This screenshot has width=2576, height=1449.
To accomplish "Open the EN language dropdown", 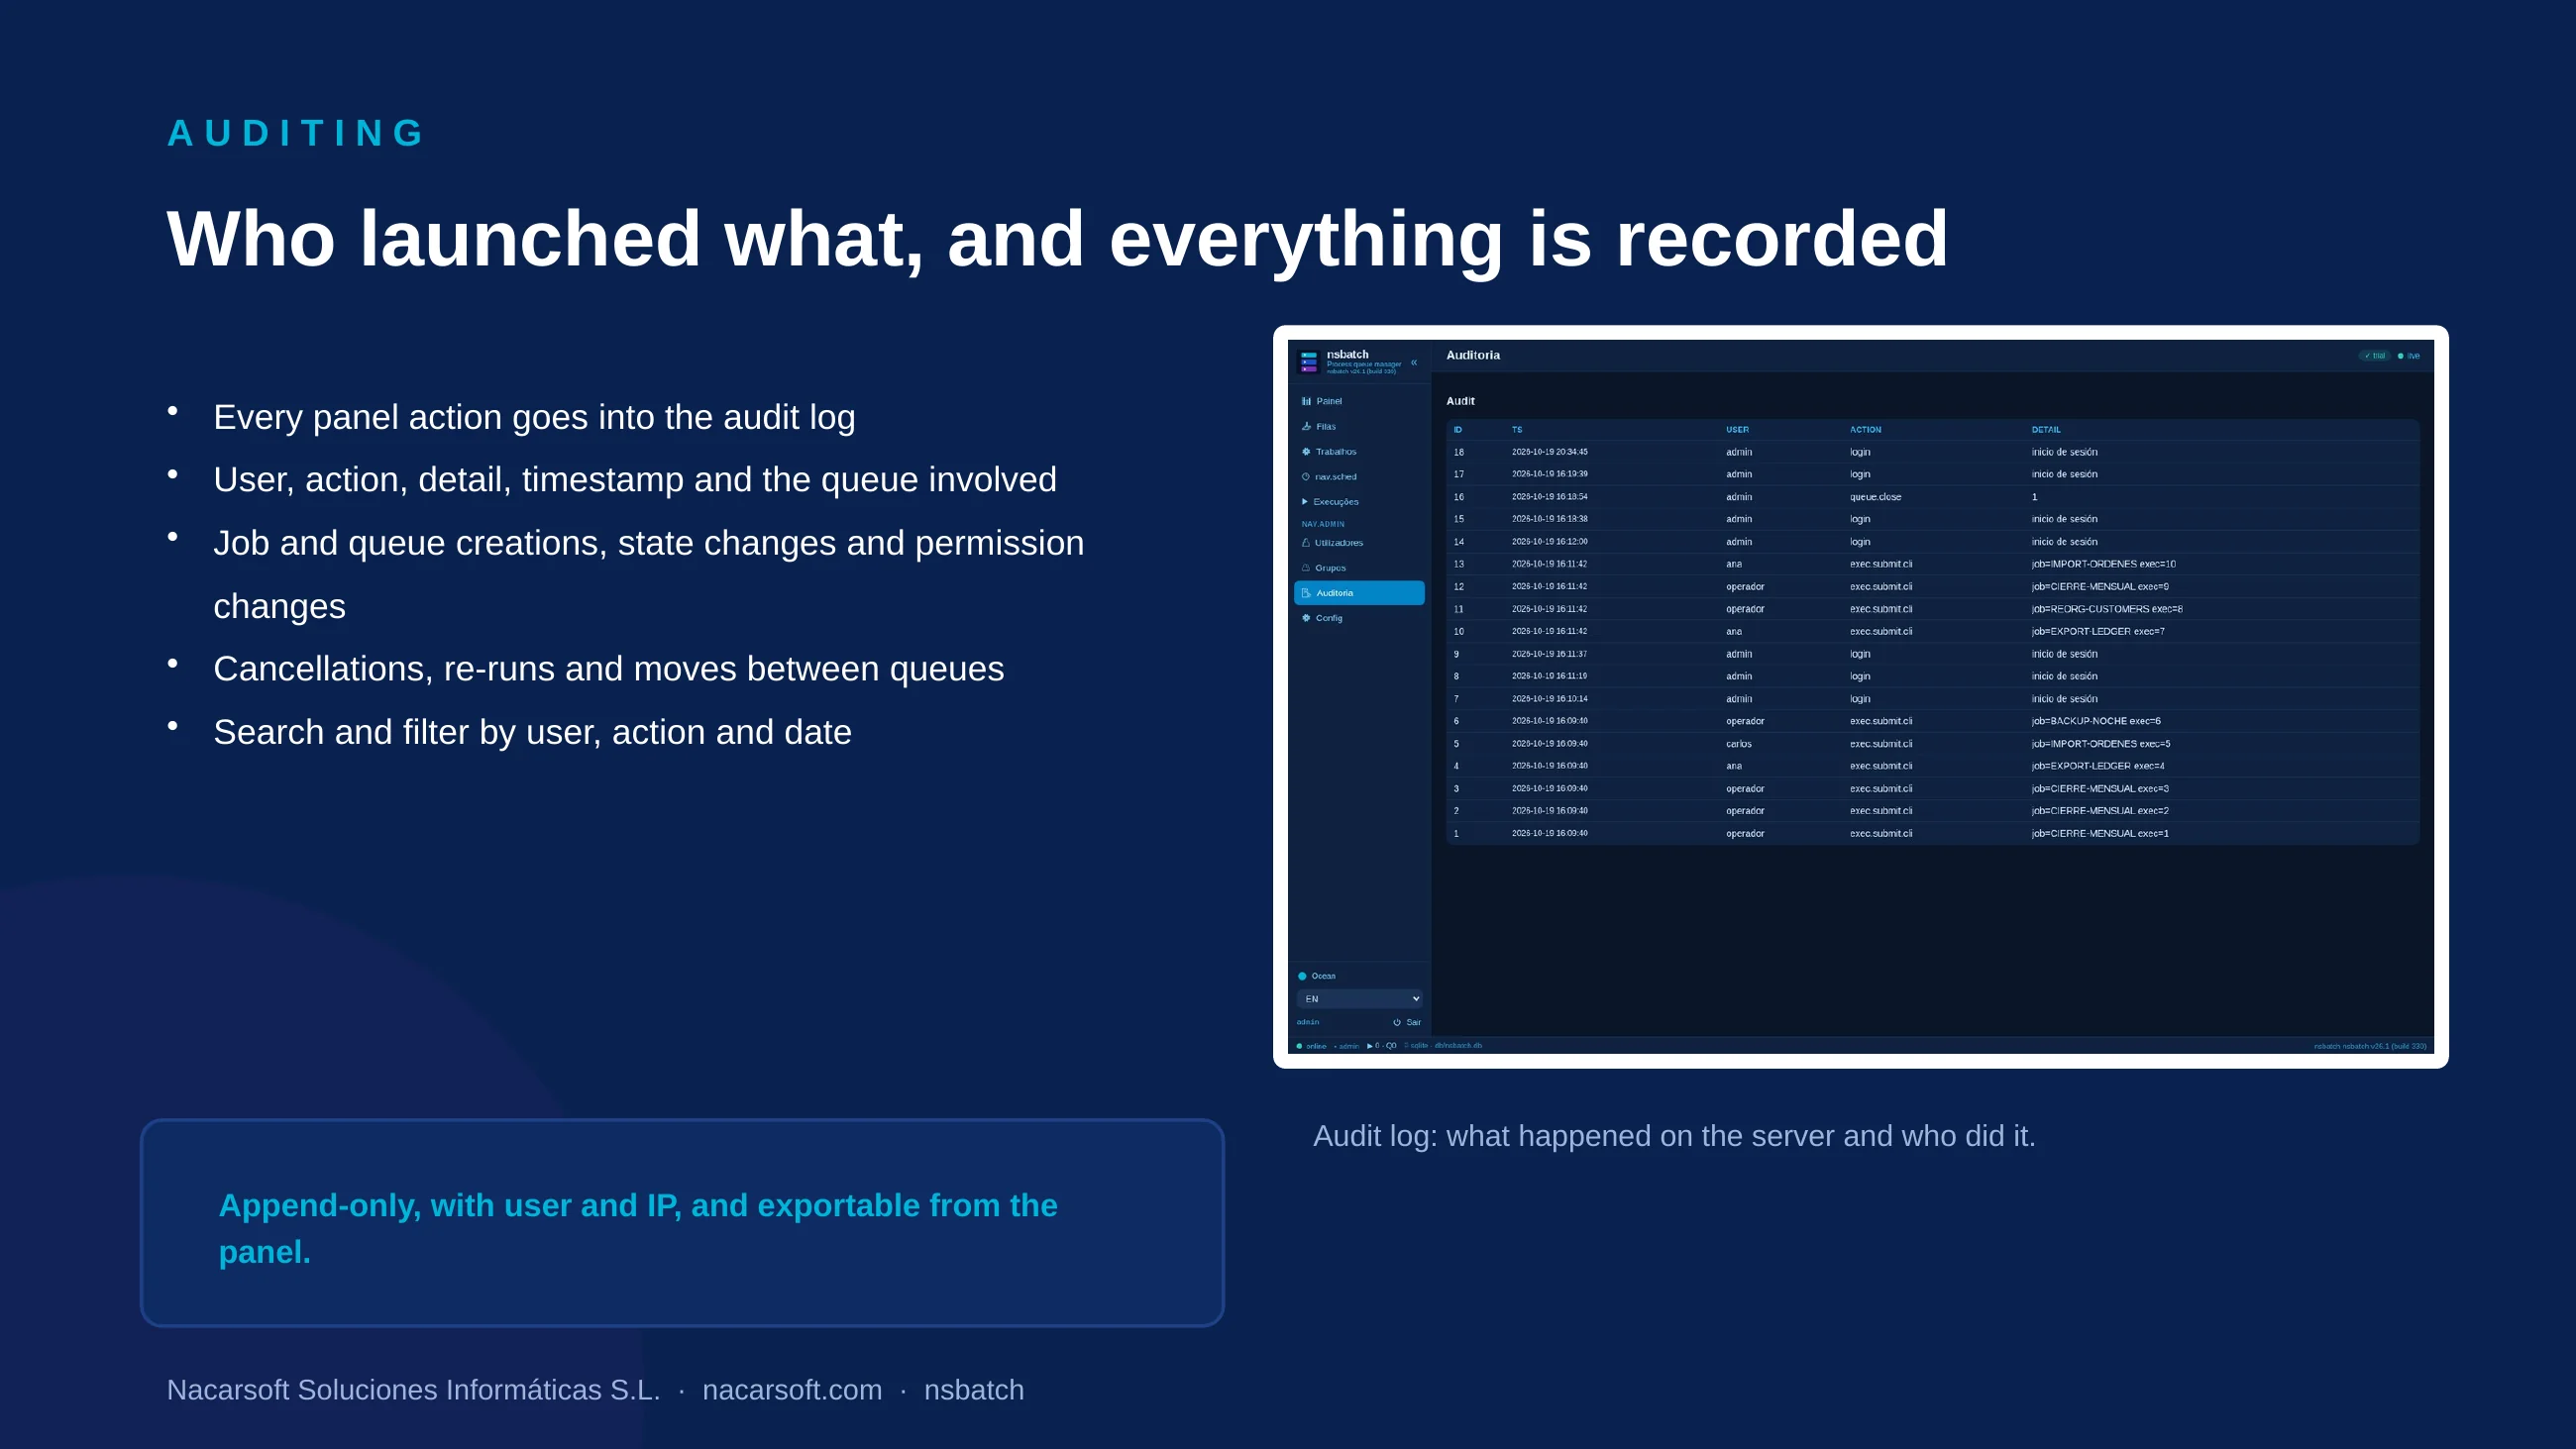I will [x=1359, y=999].
